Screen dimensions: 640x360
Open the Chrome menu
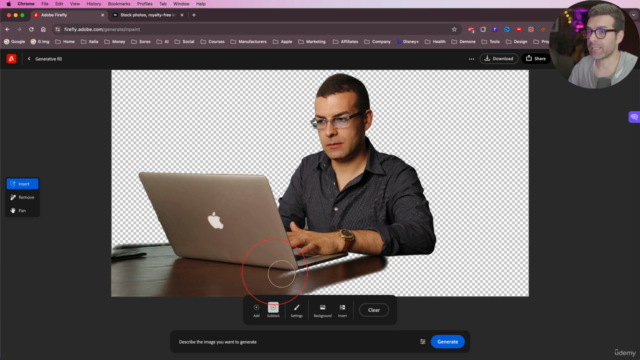[x=26, y=4]
